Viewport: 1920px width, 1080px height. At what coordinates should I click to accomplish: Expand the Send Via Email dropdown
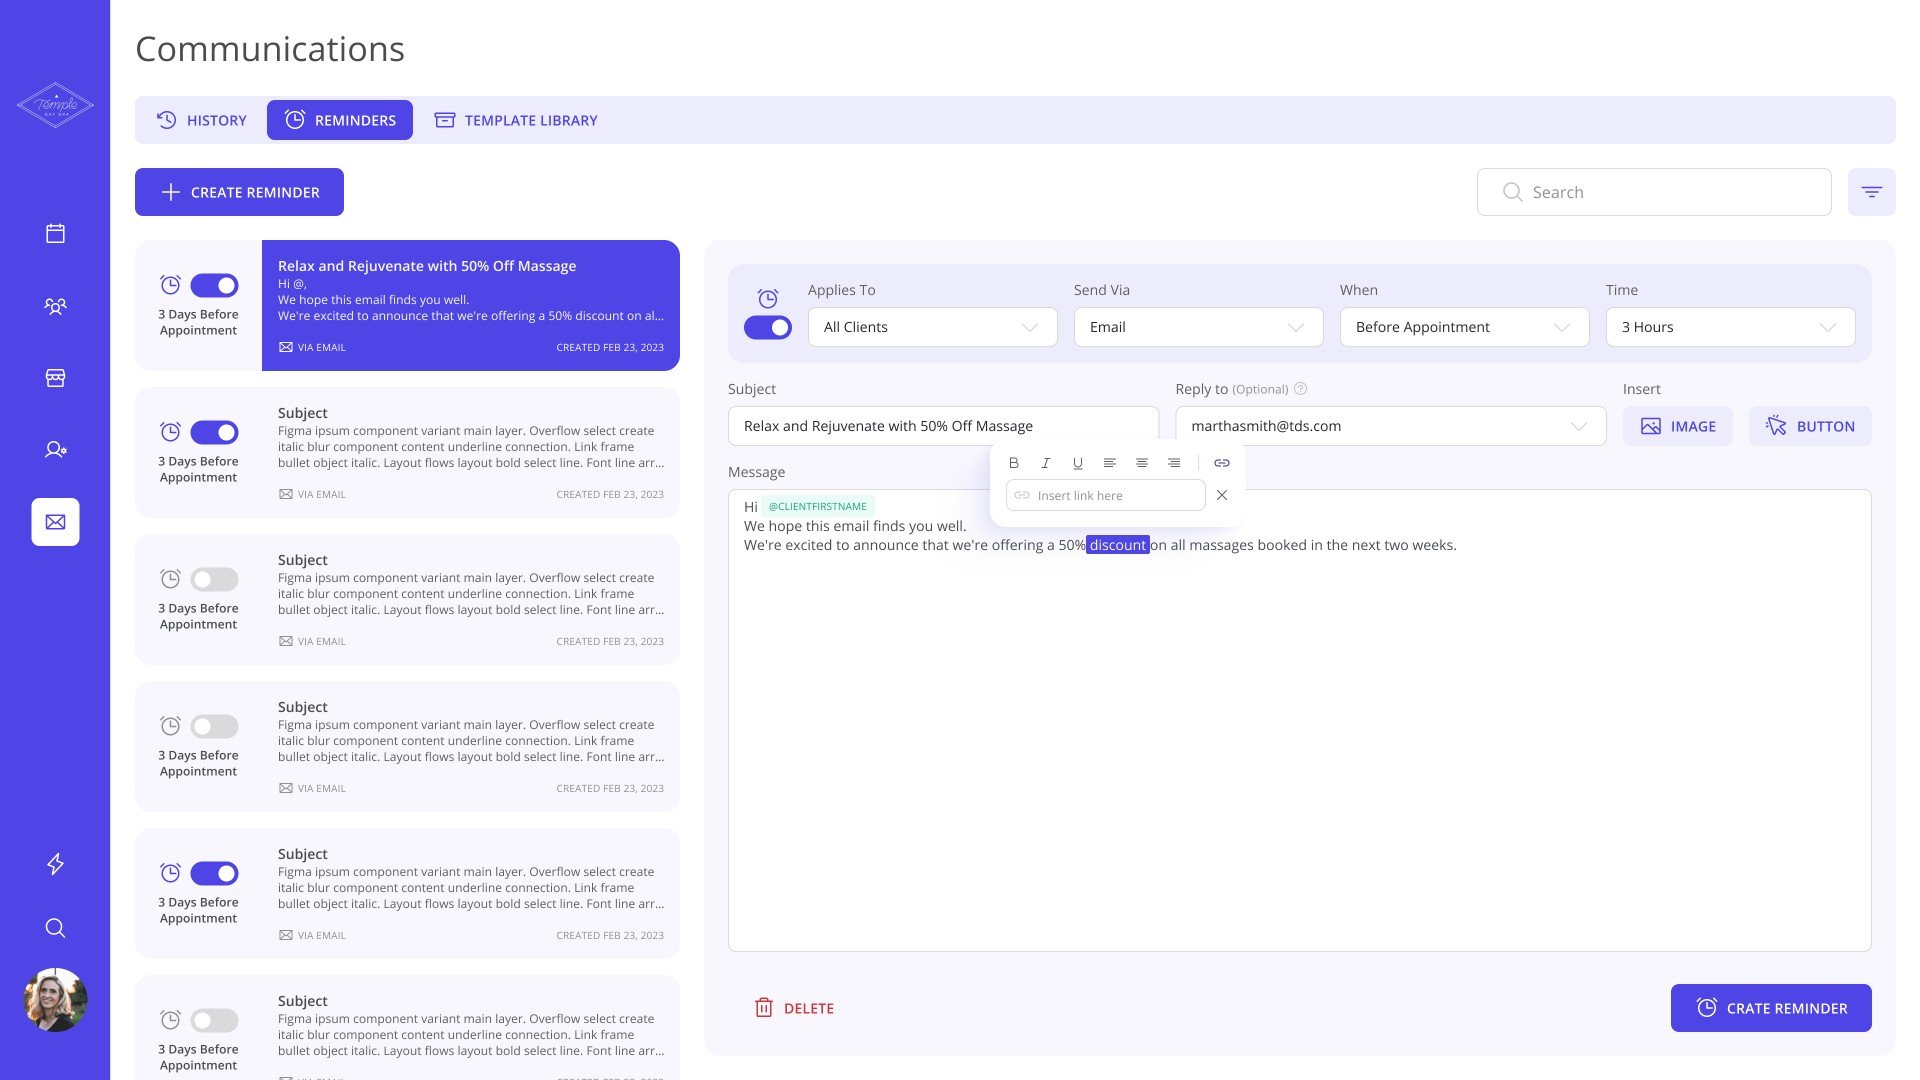click(x=1198, y=327)
